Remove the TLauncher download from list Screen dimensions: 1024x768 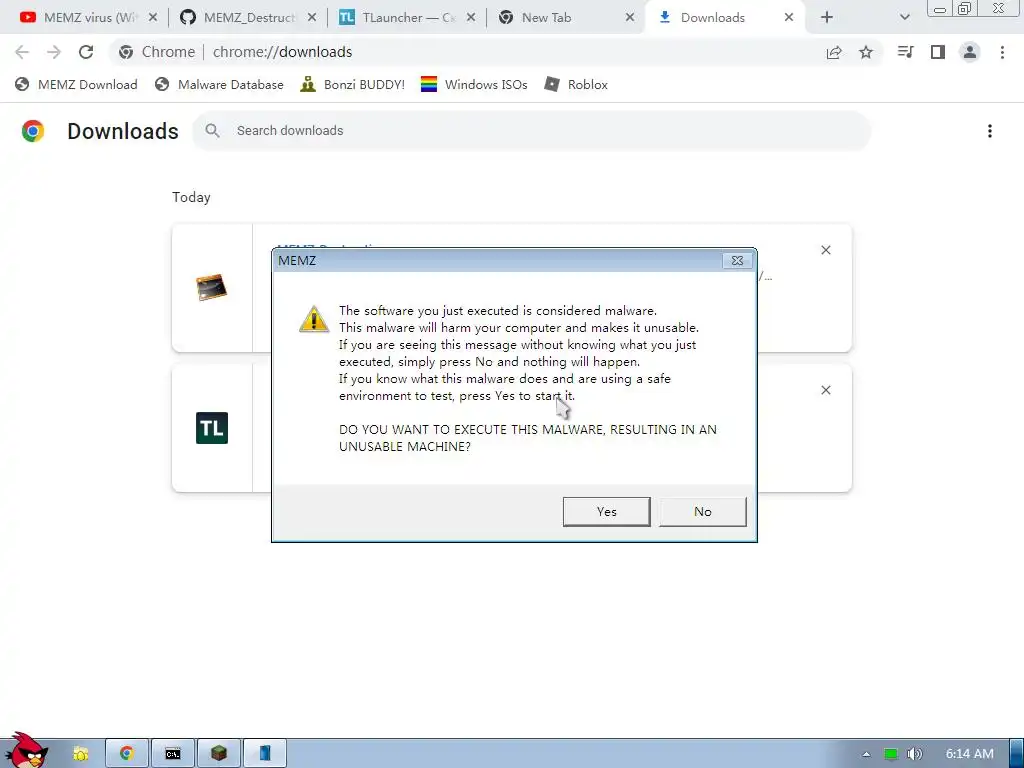pyautogui.click(x=826, y=390)
